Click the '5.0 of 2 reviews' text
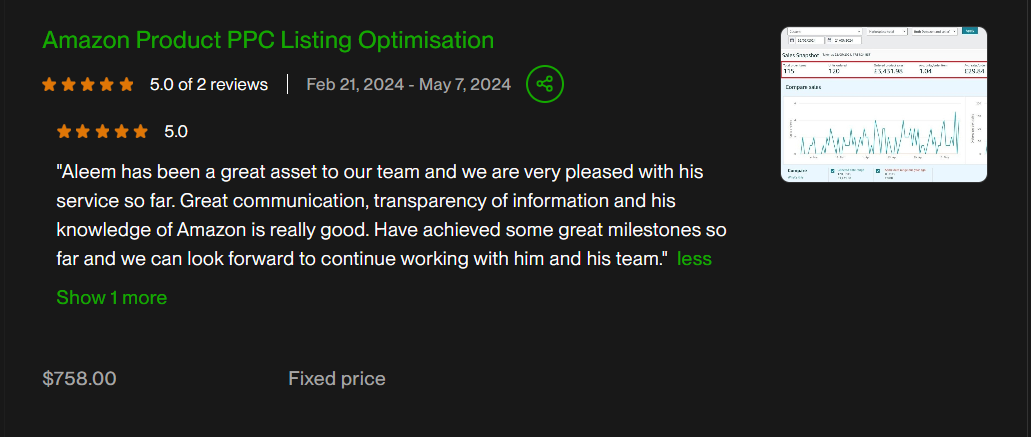The height and width of the screenshot is (437, 1031). [x=209, y=85]
